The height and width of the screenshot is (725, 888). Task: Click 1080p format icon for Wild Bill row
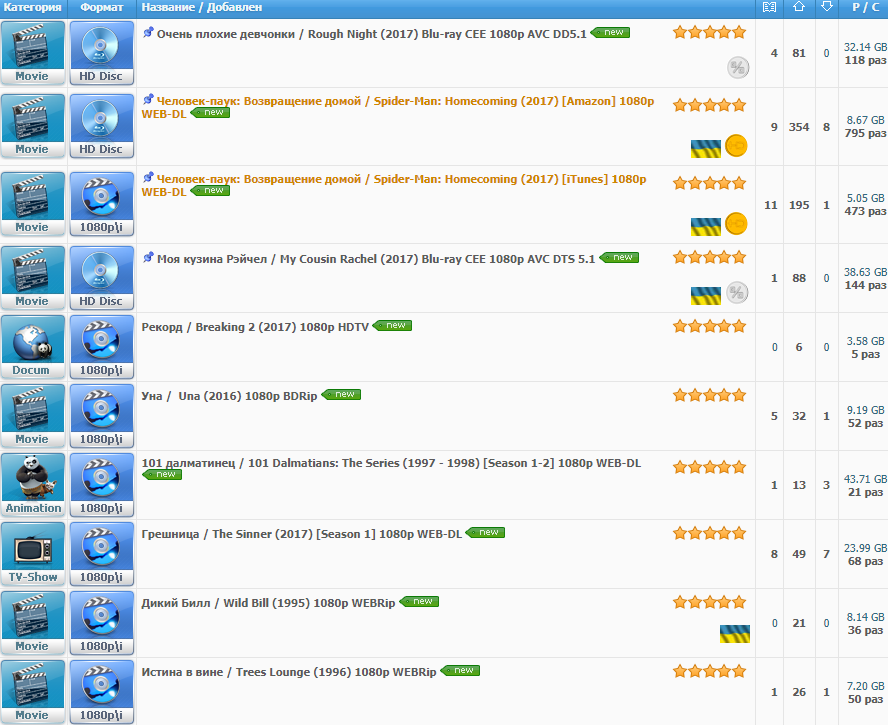(101, 624)
